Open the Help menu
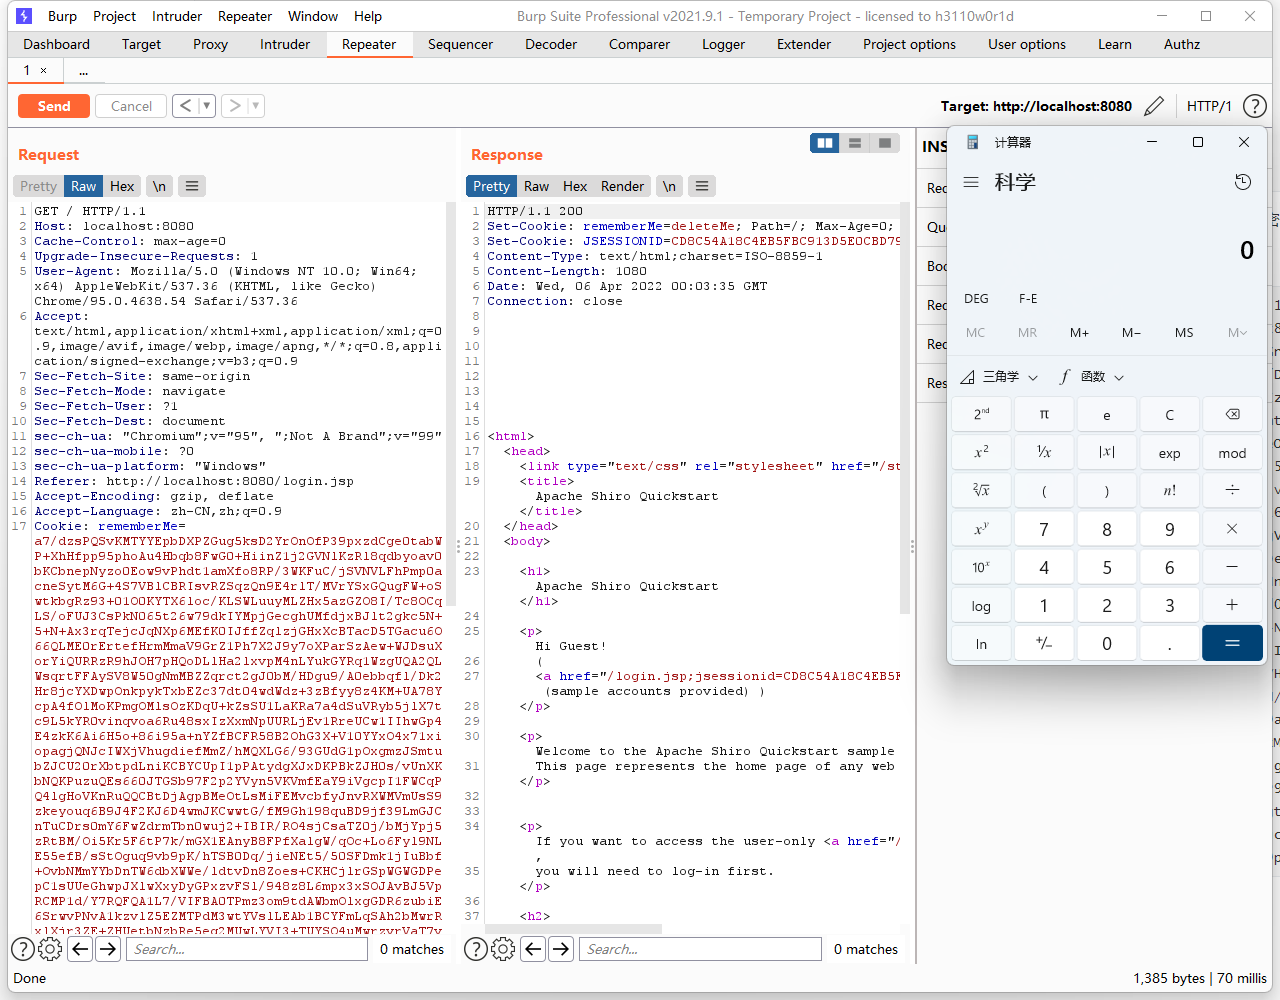 368,16
